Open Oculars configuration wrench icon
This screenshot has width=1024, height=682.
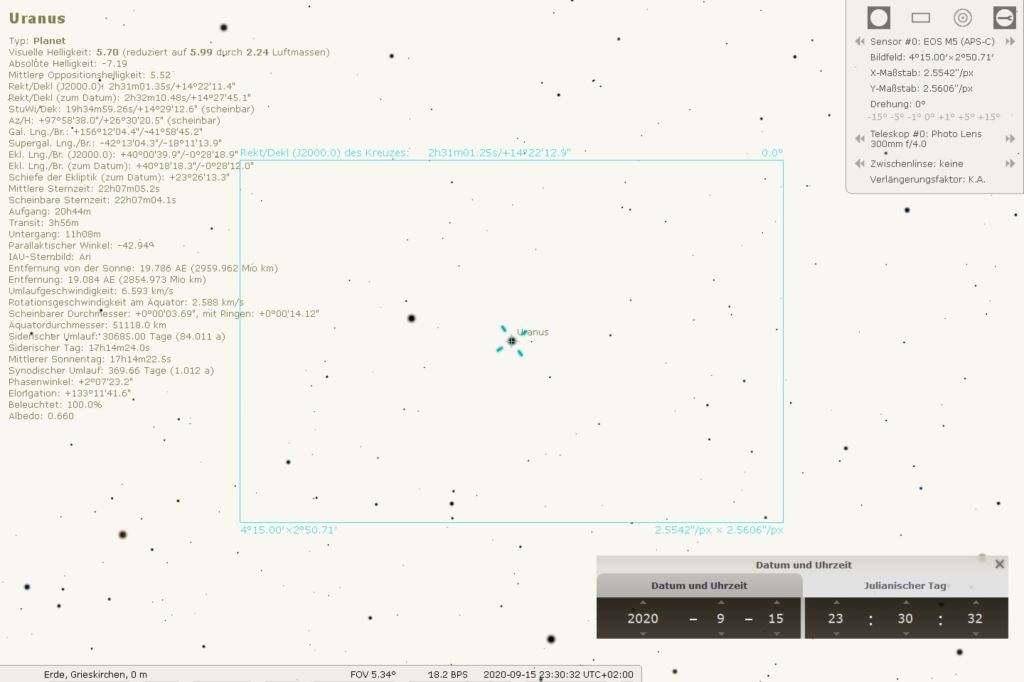coord(1004,17)
